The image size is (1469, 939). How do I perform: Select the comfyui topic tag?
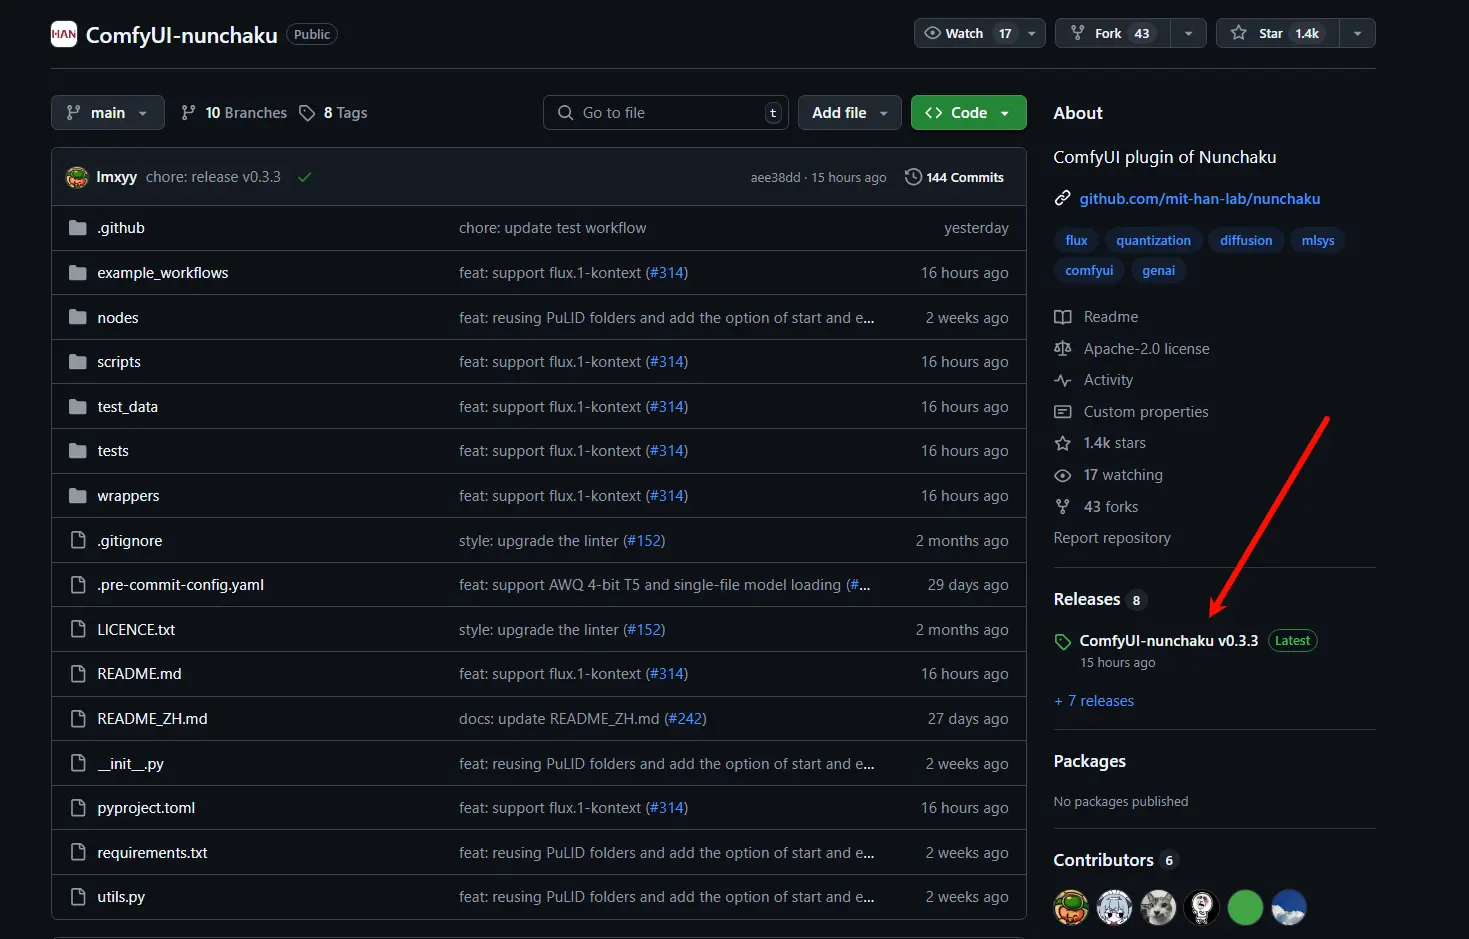click(1089, 270)
